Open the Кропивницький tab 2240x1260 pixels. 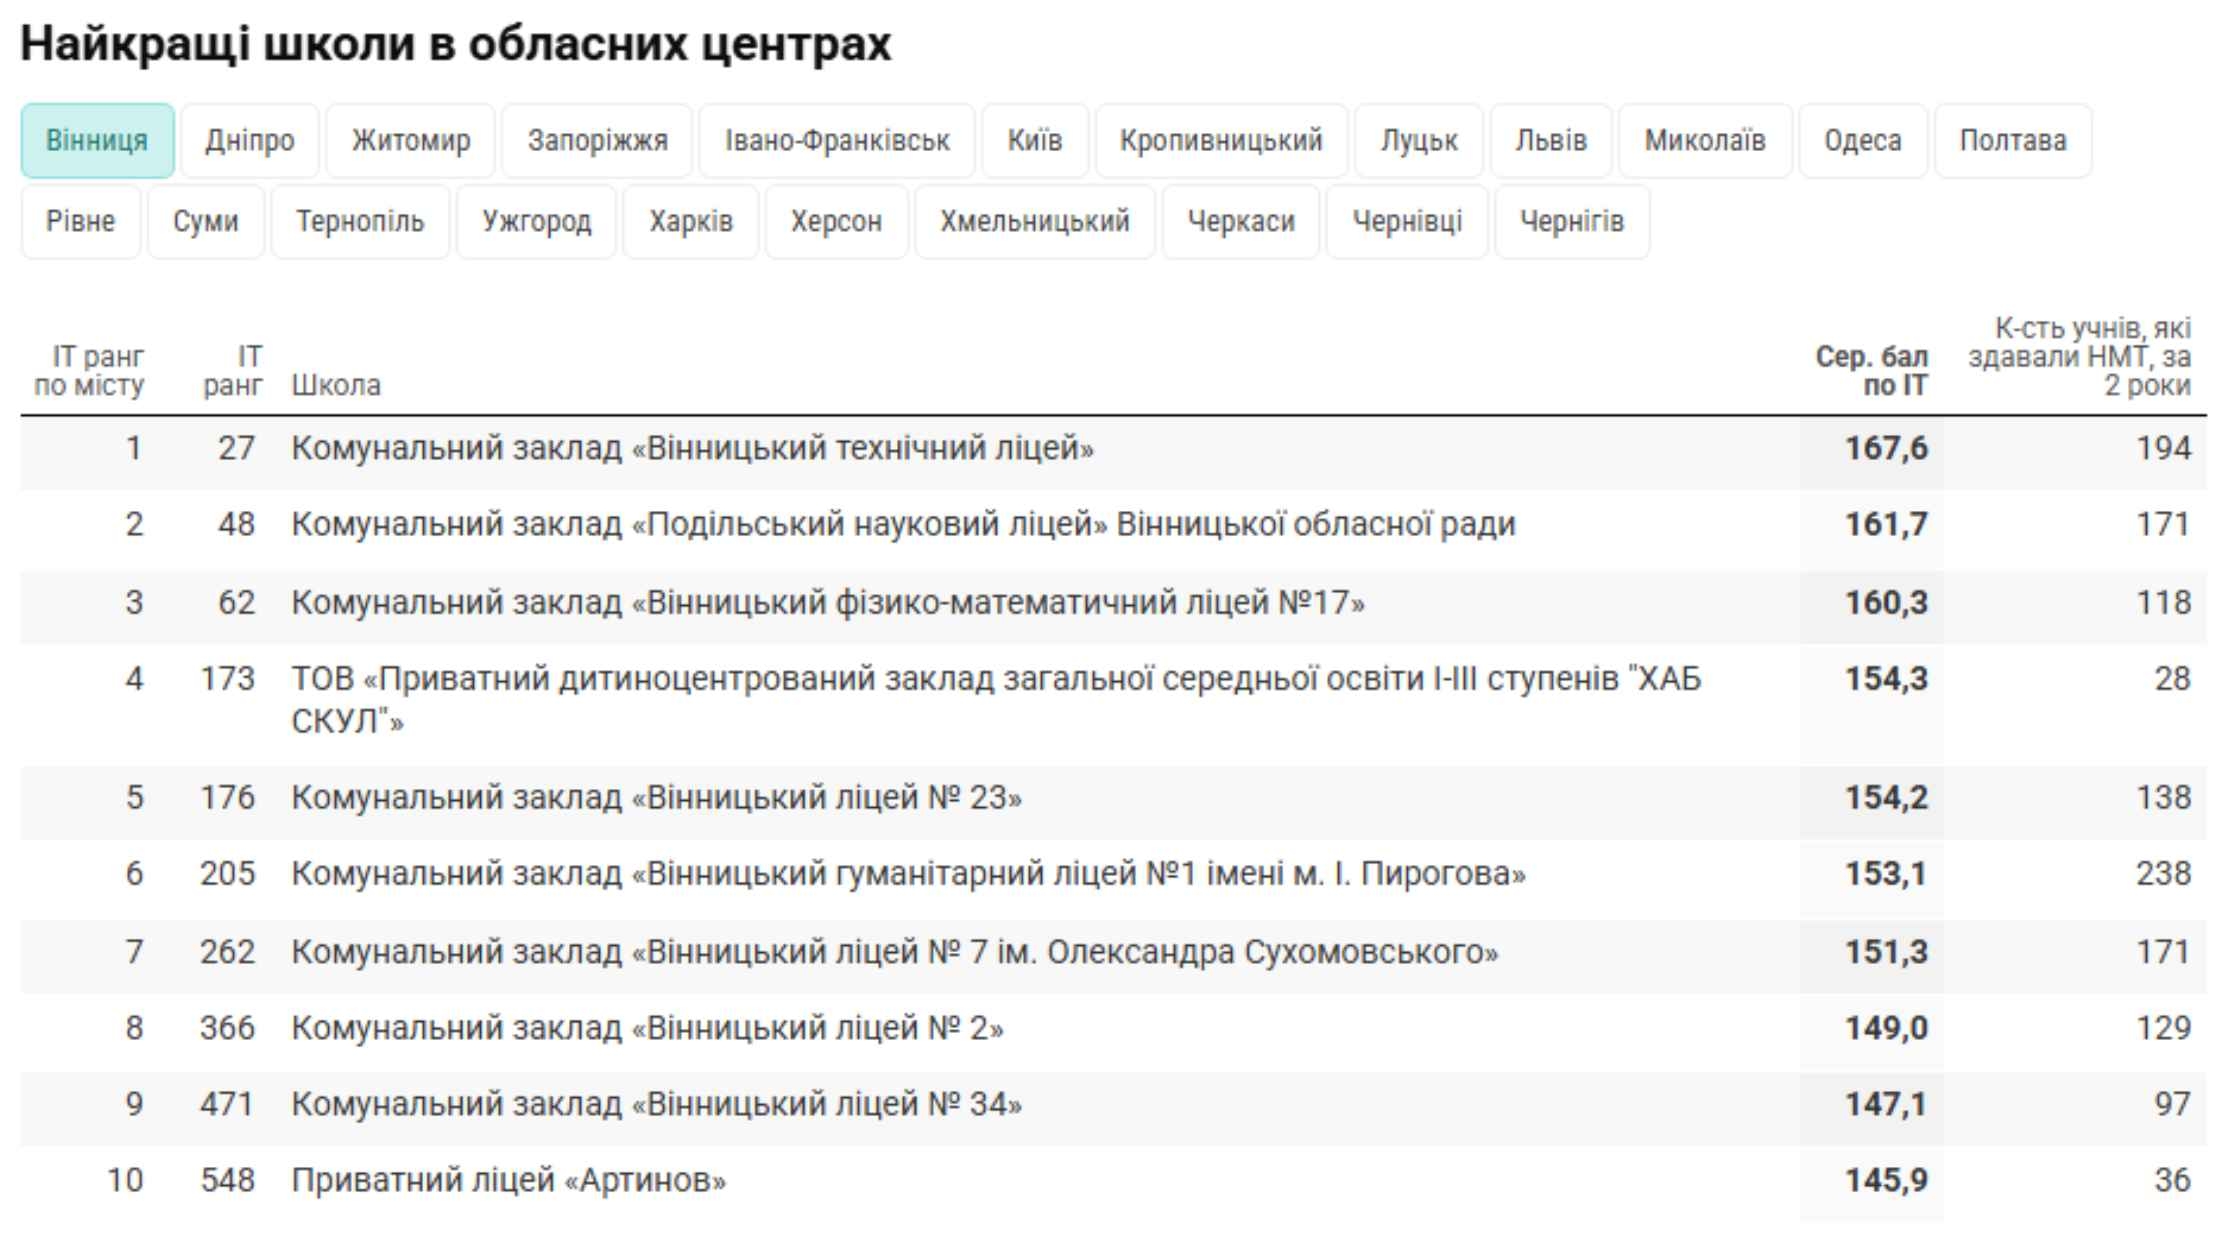click(x=1221, y=141)
